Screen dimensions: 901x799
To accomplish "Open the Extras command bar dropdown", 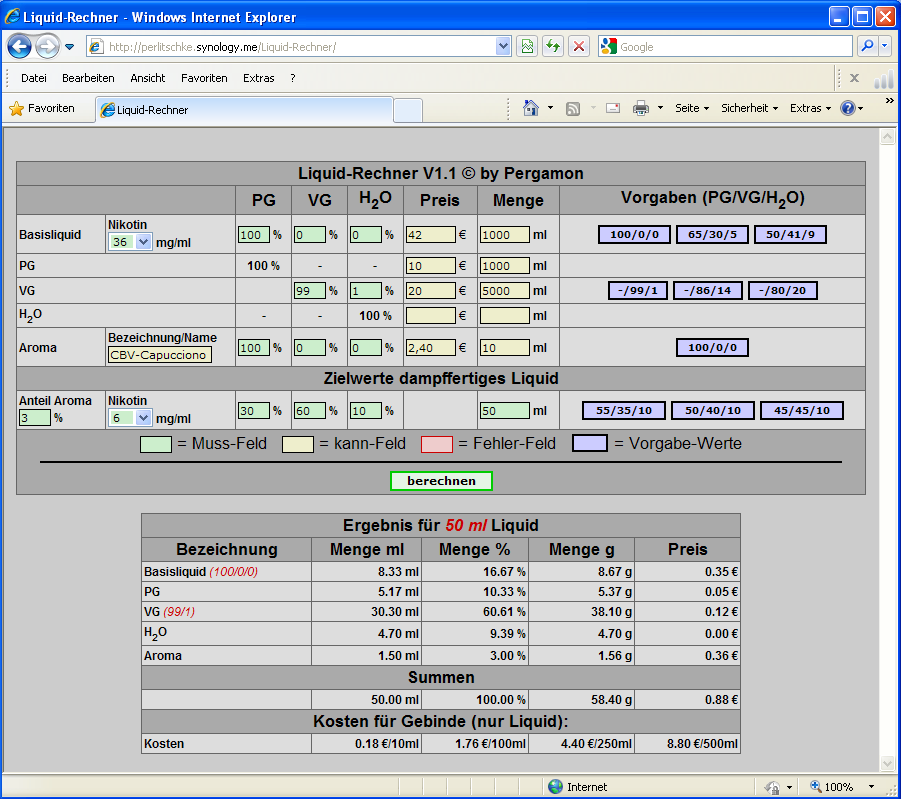I will 810,108.
